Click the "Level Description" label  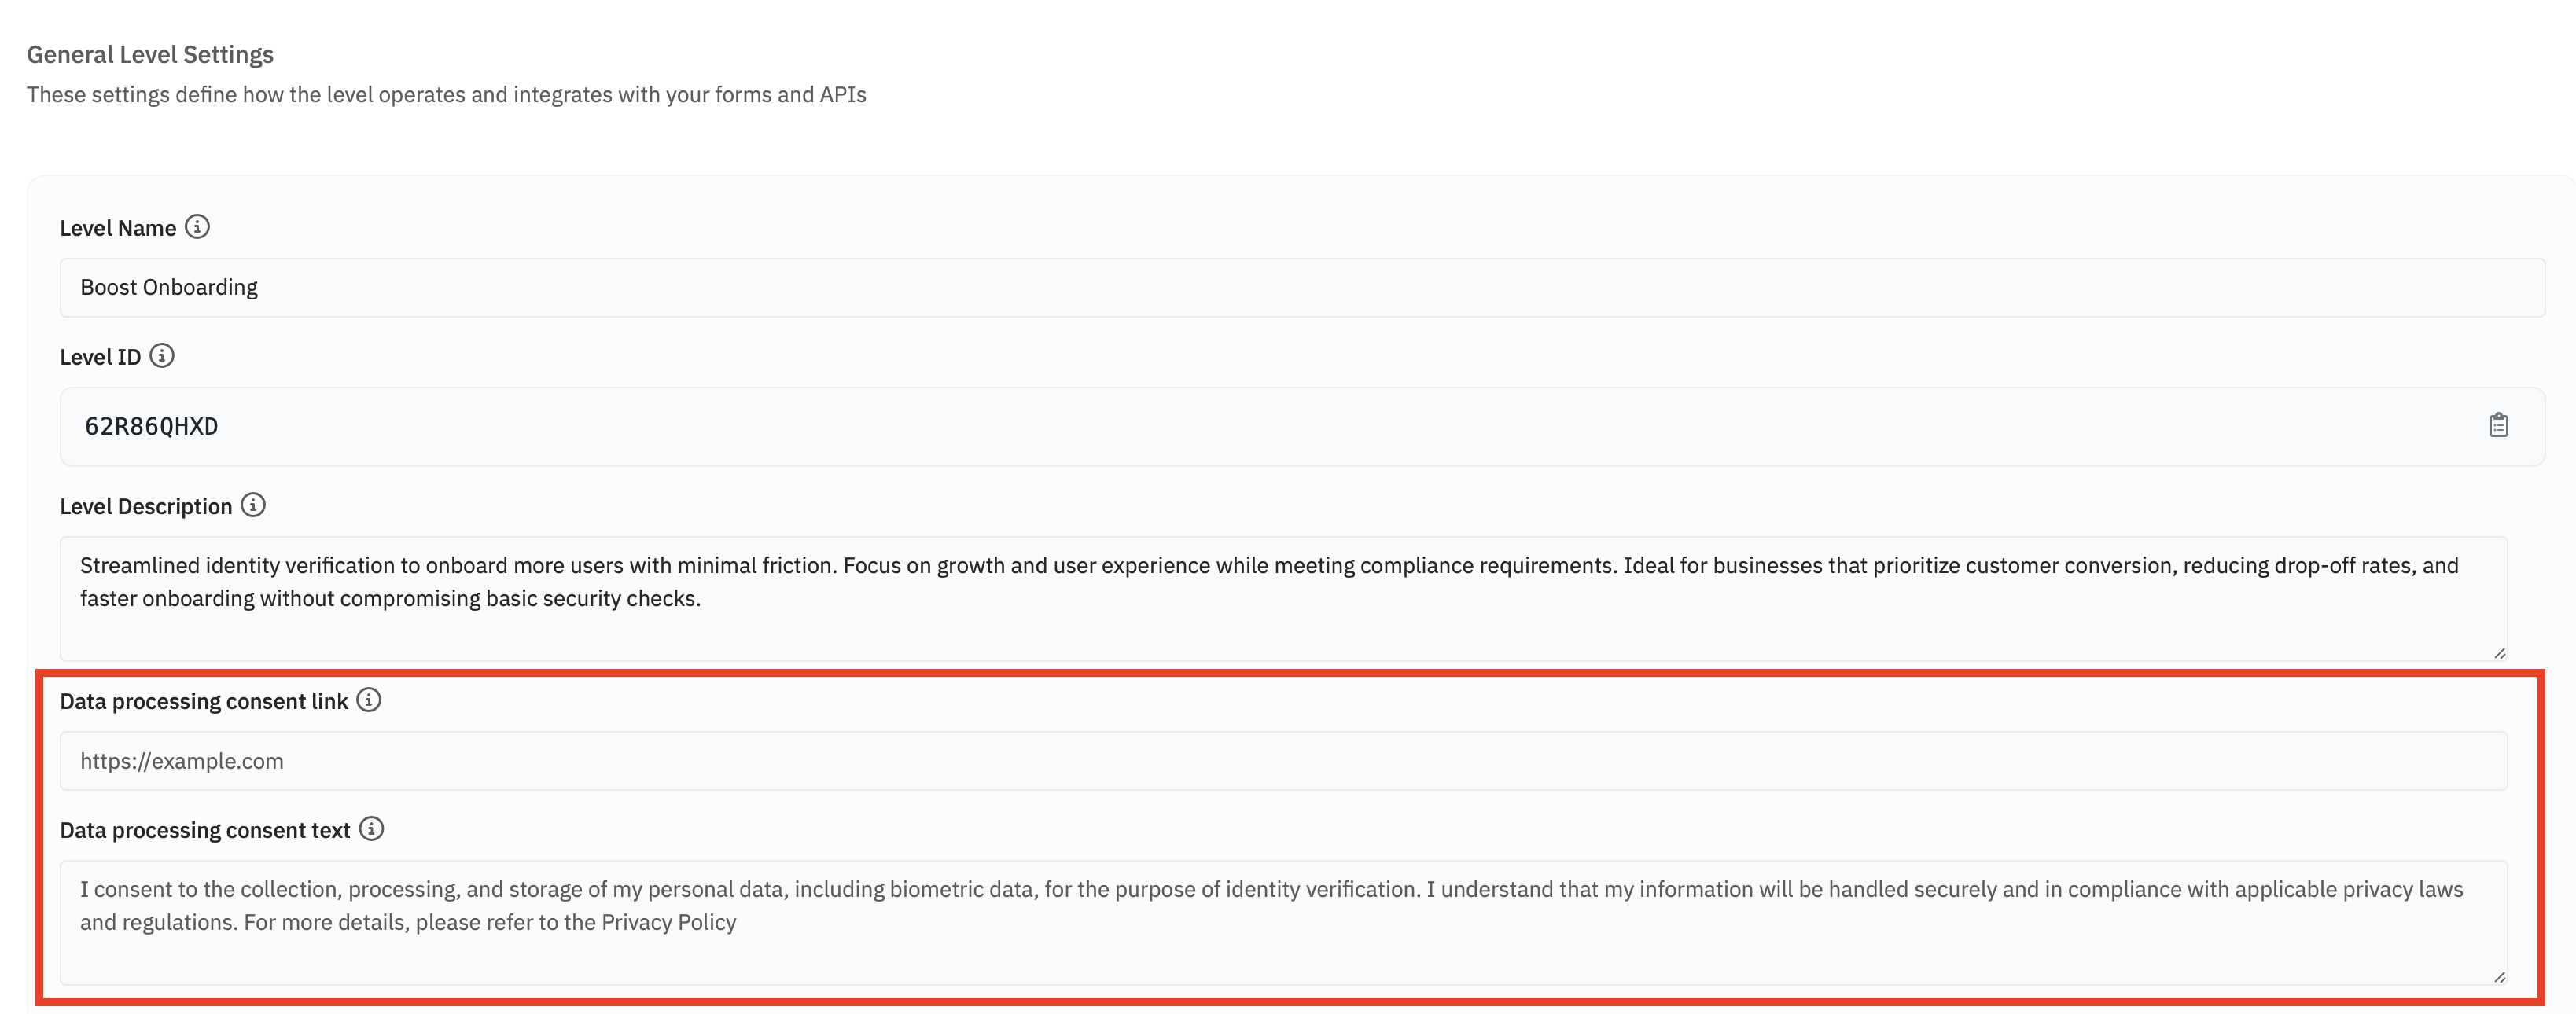pyautogui.click(x=146, y=506)
